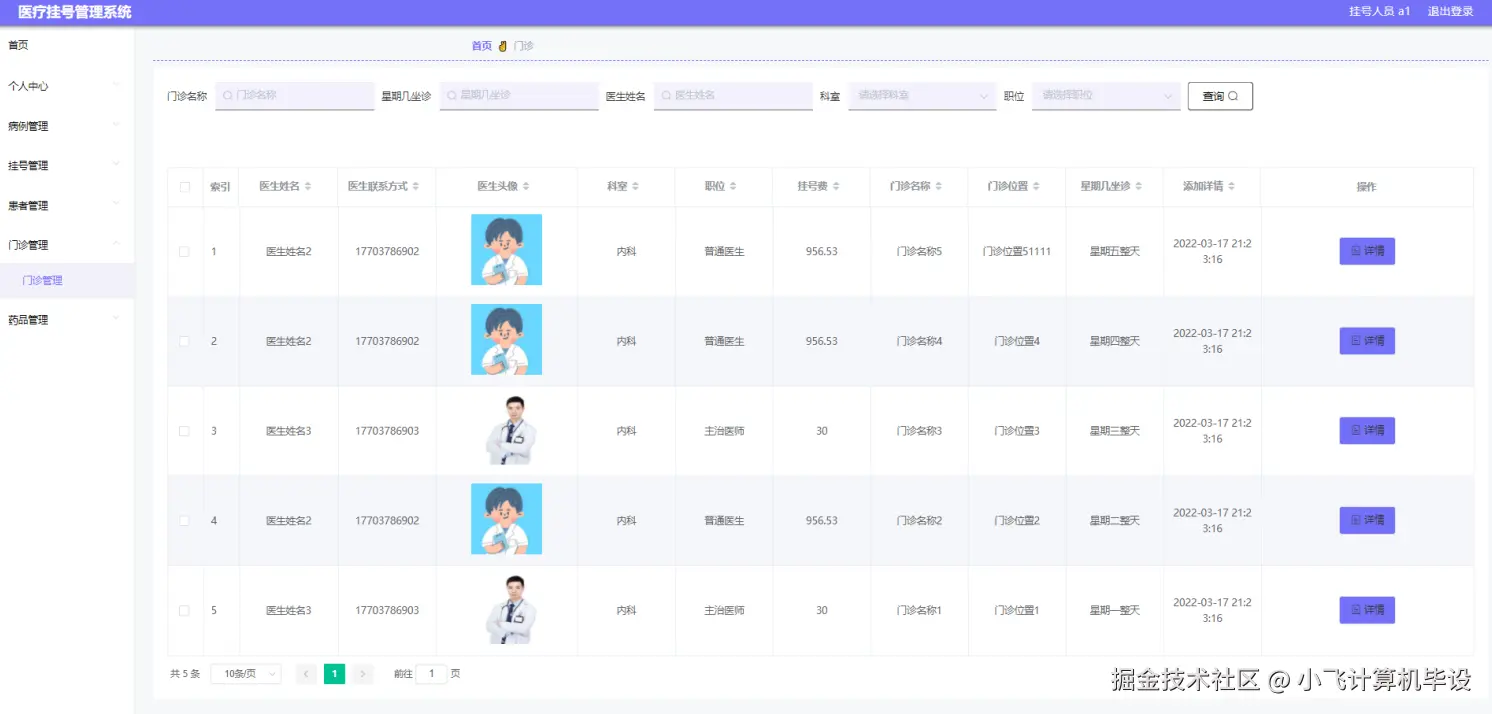1492x714 pixels.
Task: Open 详情 for 门诊名称3 row
Action: click(1367, 430)
